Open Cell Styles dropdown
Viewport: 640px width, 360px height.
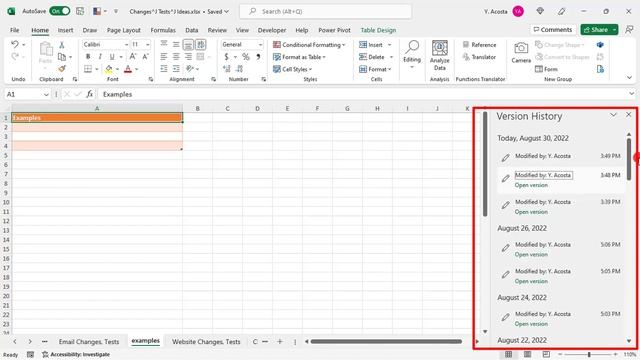point(292,69)
